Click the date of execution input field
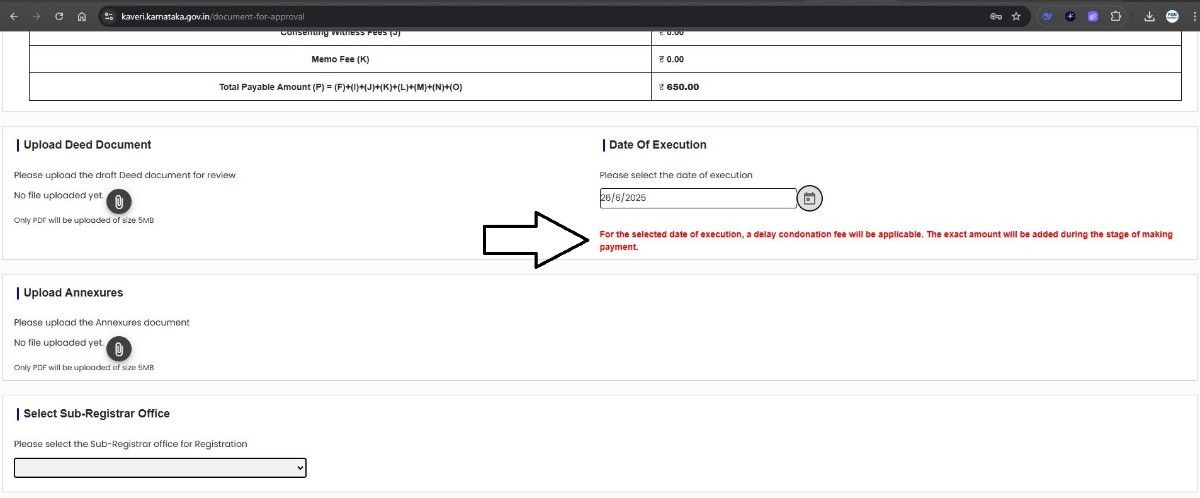Image resolution: width=1200 pixels, height=498 pixels. pos(697,198)
